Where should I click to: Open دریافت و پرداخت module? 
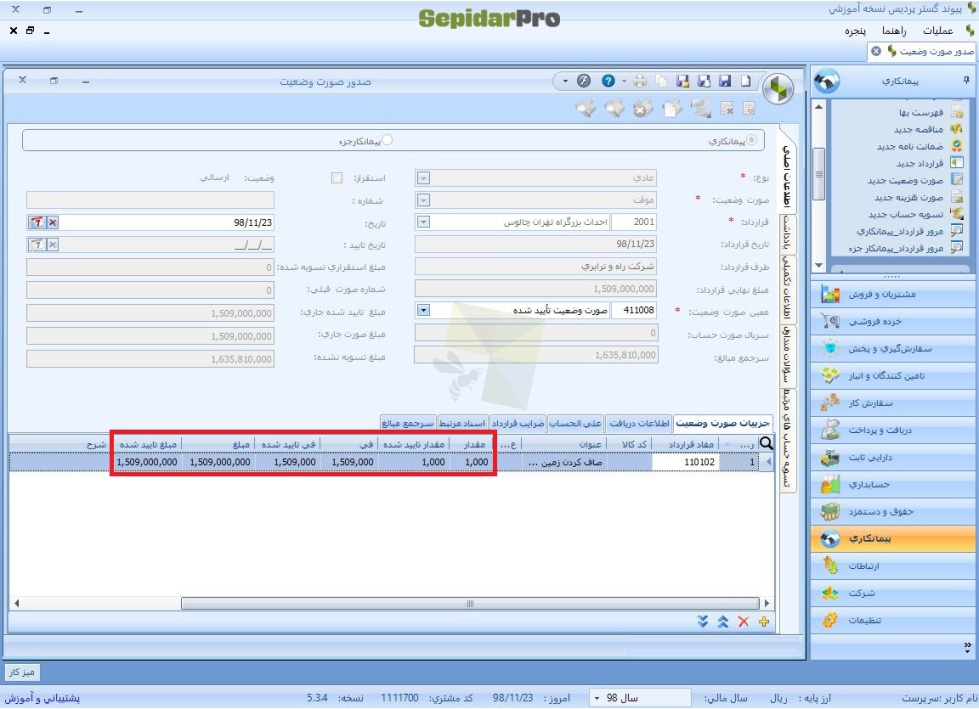pyautogui.click(x=894, y=430)
